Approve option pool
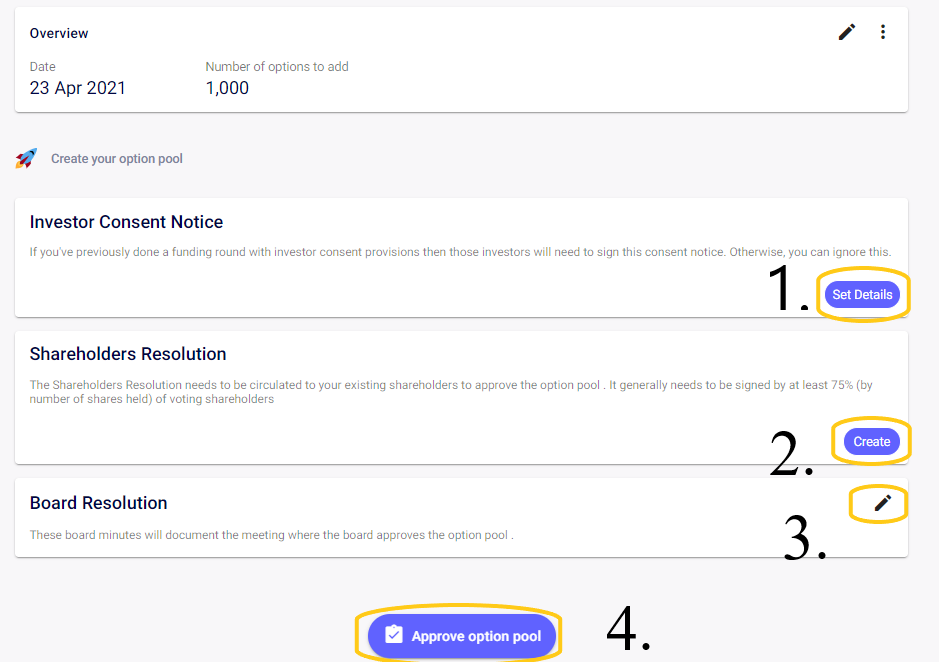Image resolution: width=939 pixels, height=662 pixels. click(462, 636)
